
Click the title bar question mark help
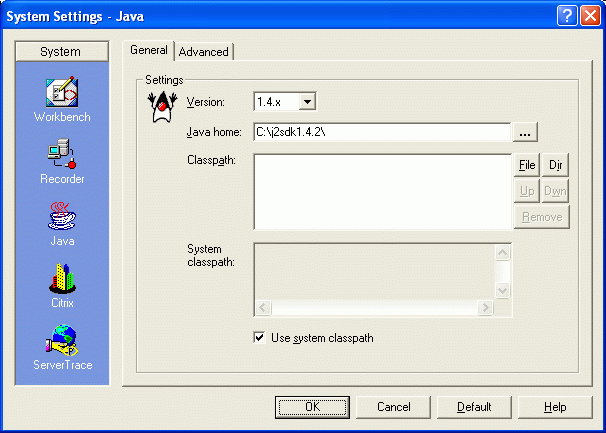pos(567,16)
